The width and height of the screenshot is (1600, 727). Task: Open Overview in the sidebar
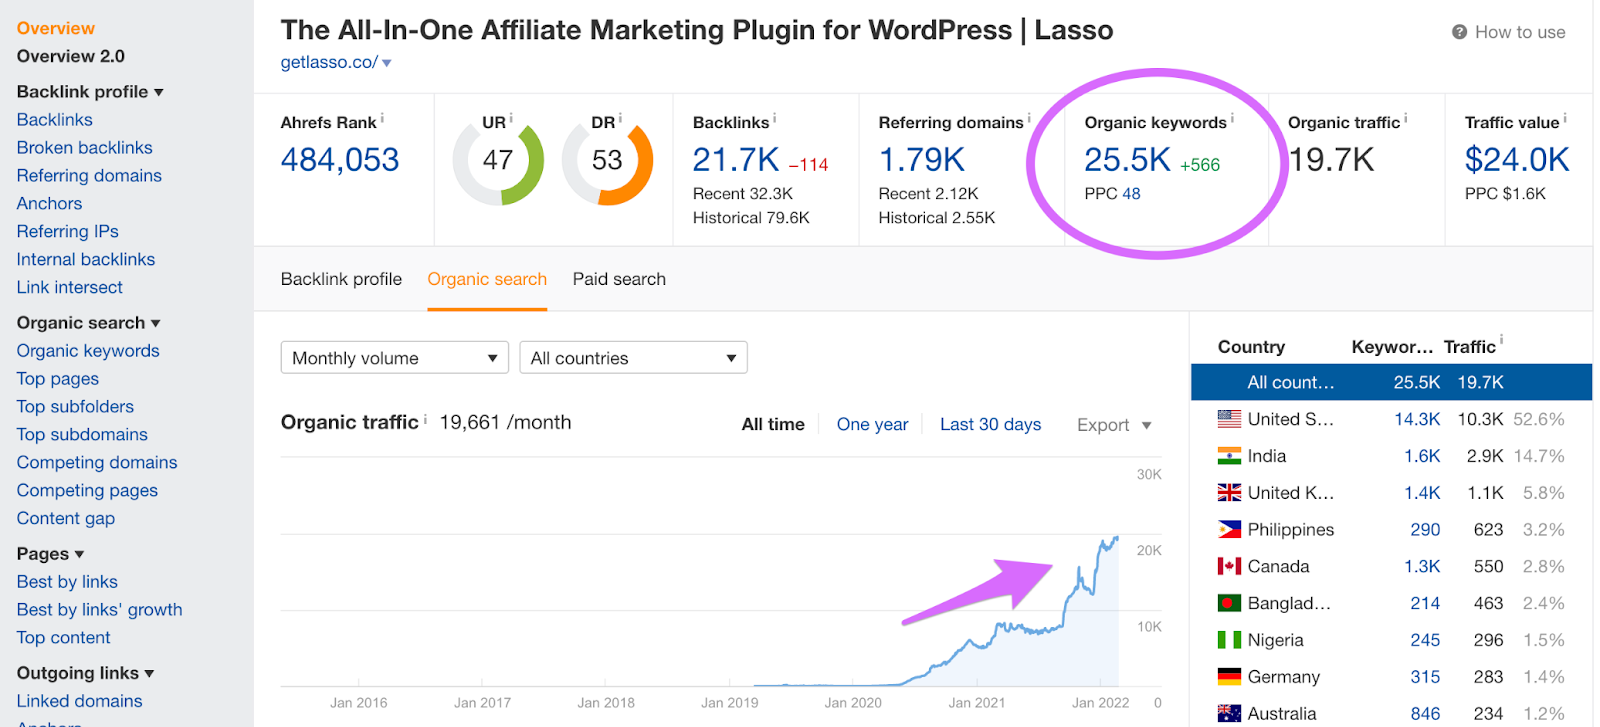coord(56,28)
